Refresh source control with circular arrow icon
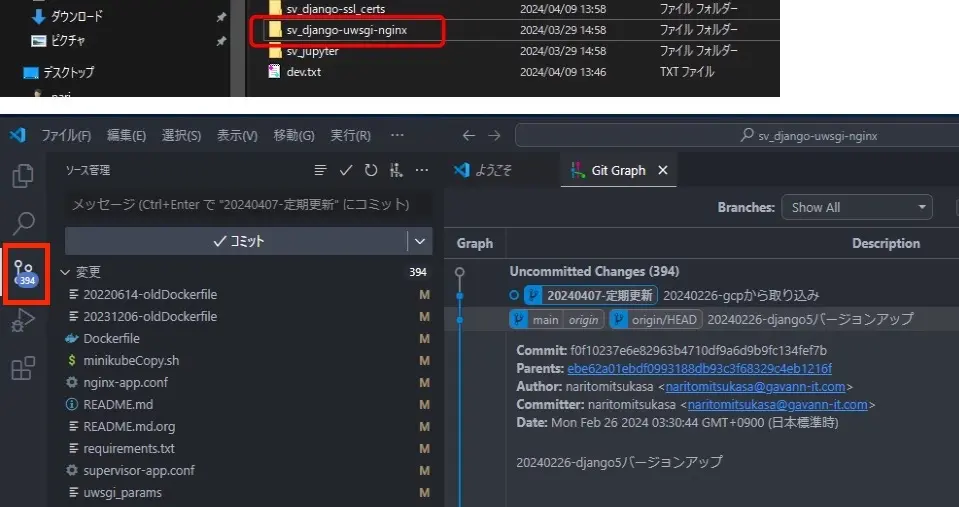The image size is (959, 507). coord(371,171)
